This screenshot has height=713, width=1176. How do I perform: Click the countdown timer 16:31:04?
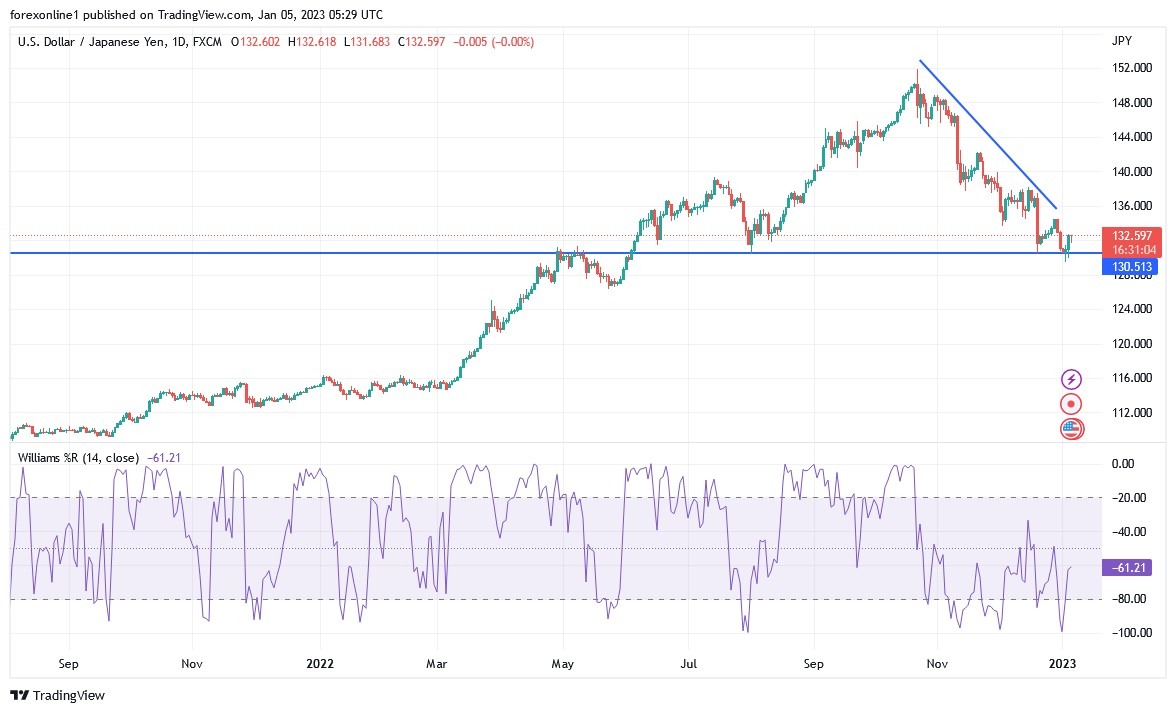pyautogui.click(x=1131, y=249)
